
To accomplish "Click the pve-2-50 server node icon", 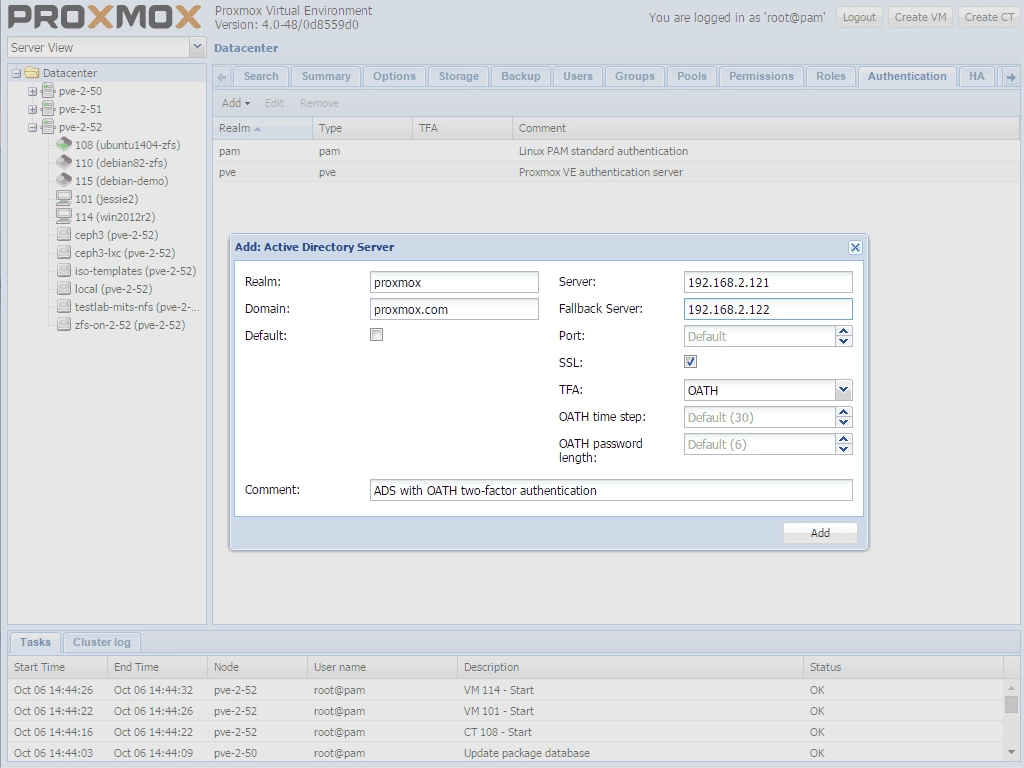I will click(48, 91).
